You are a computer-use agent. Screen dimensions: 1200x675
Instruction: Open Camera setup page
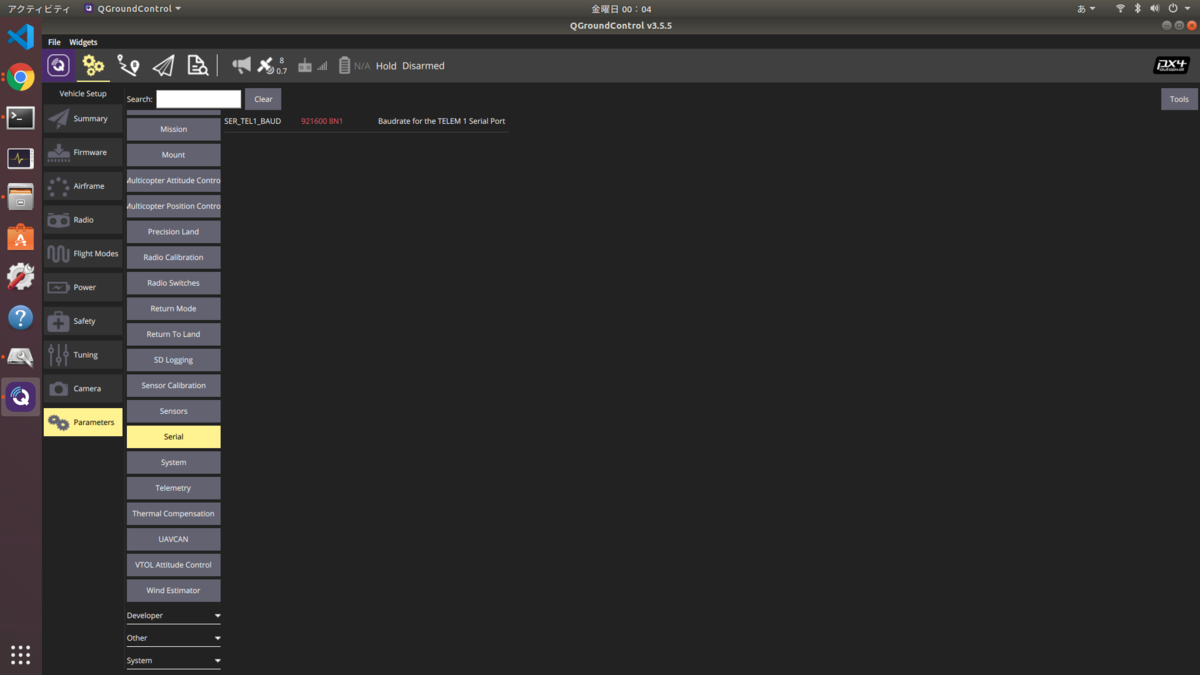(x=83, y=388)
